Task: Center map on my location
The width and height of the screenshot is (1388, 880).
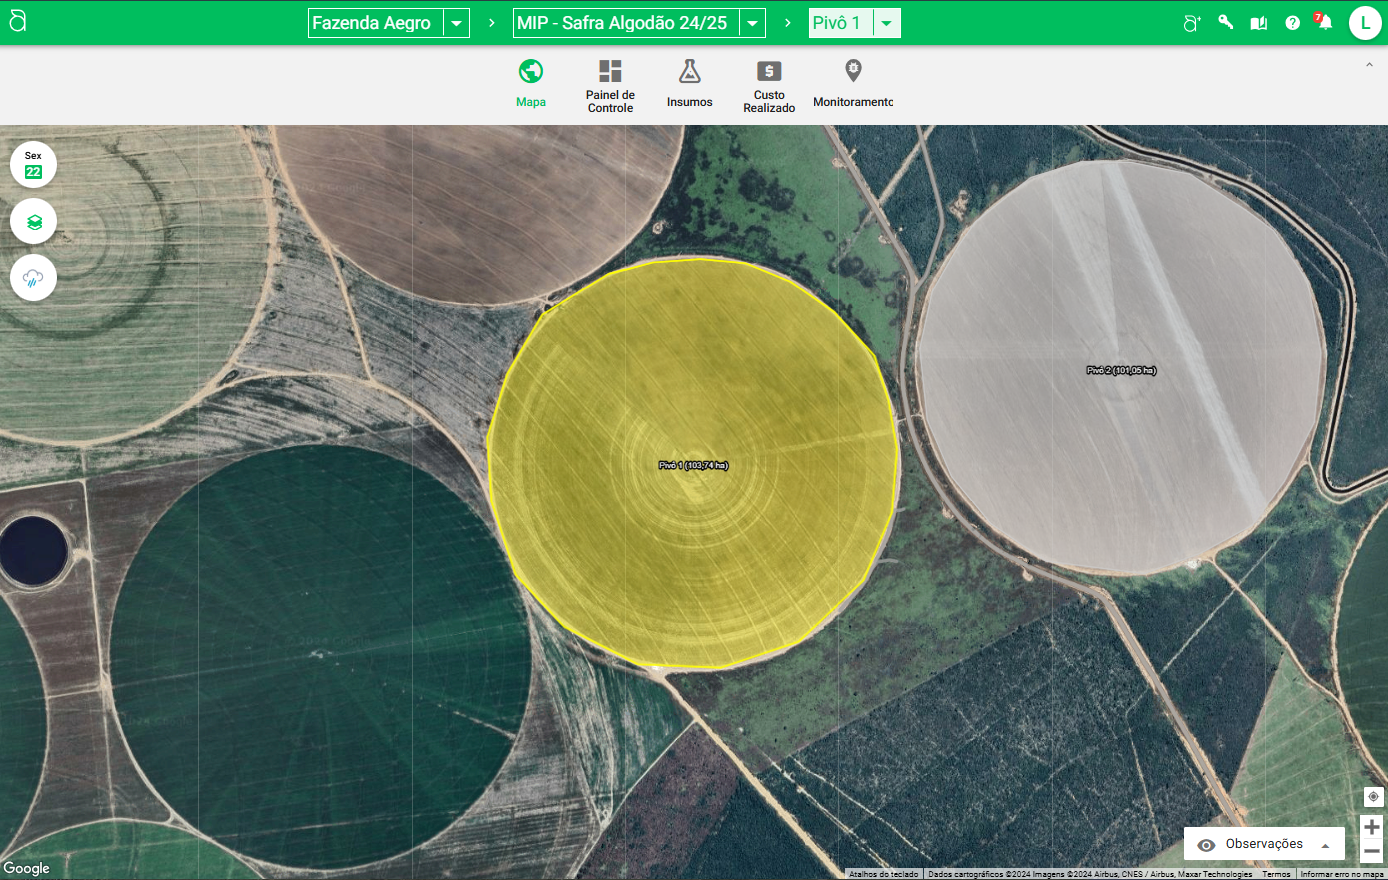Action: pos(1373,797)
